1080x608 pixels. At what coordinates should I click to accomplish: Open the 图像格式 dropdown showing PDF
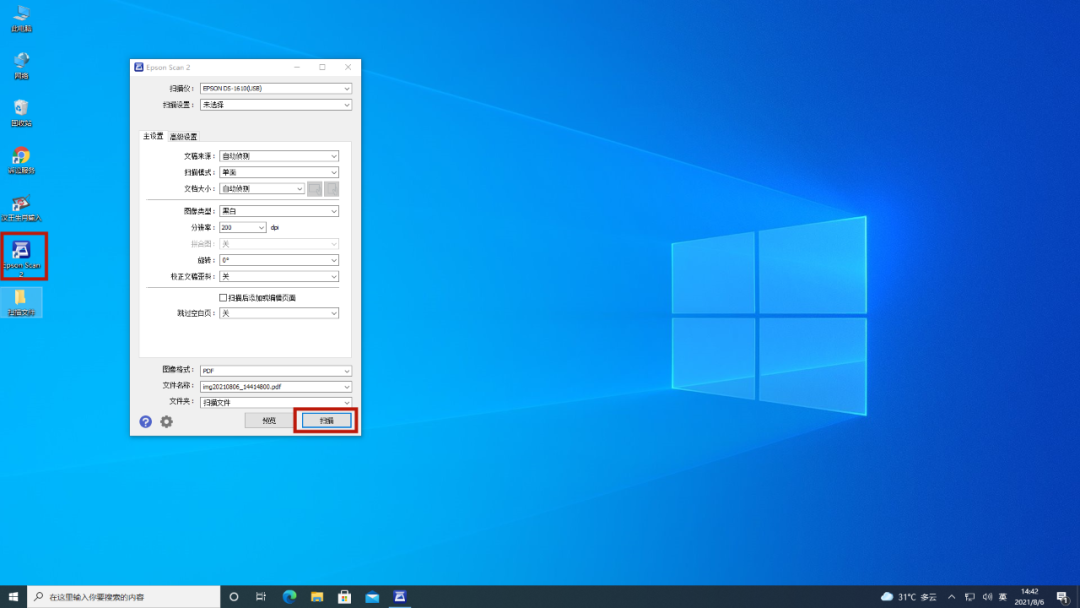coord(276,370)
